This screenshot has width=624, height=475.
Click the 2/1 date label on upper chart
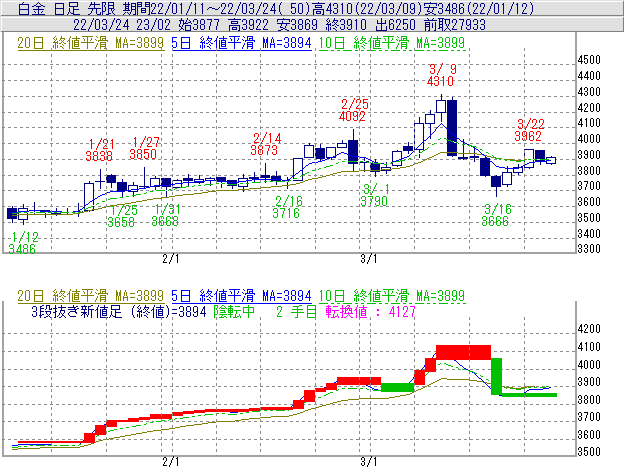coord(171,259)
